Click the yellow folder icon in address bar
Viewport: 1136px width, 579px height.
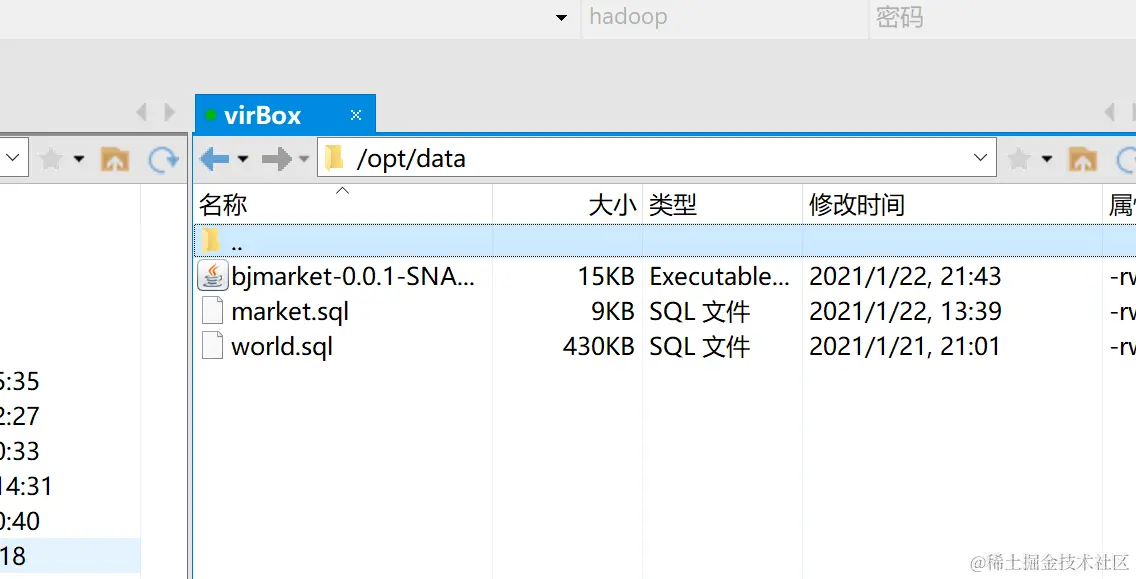pos(334,157)
